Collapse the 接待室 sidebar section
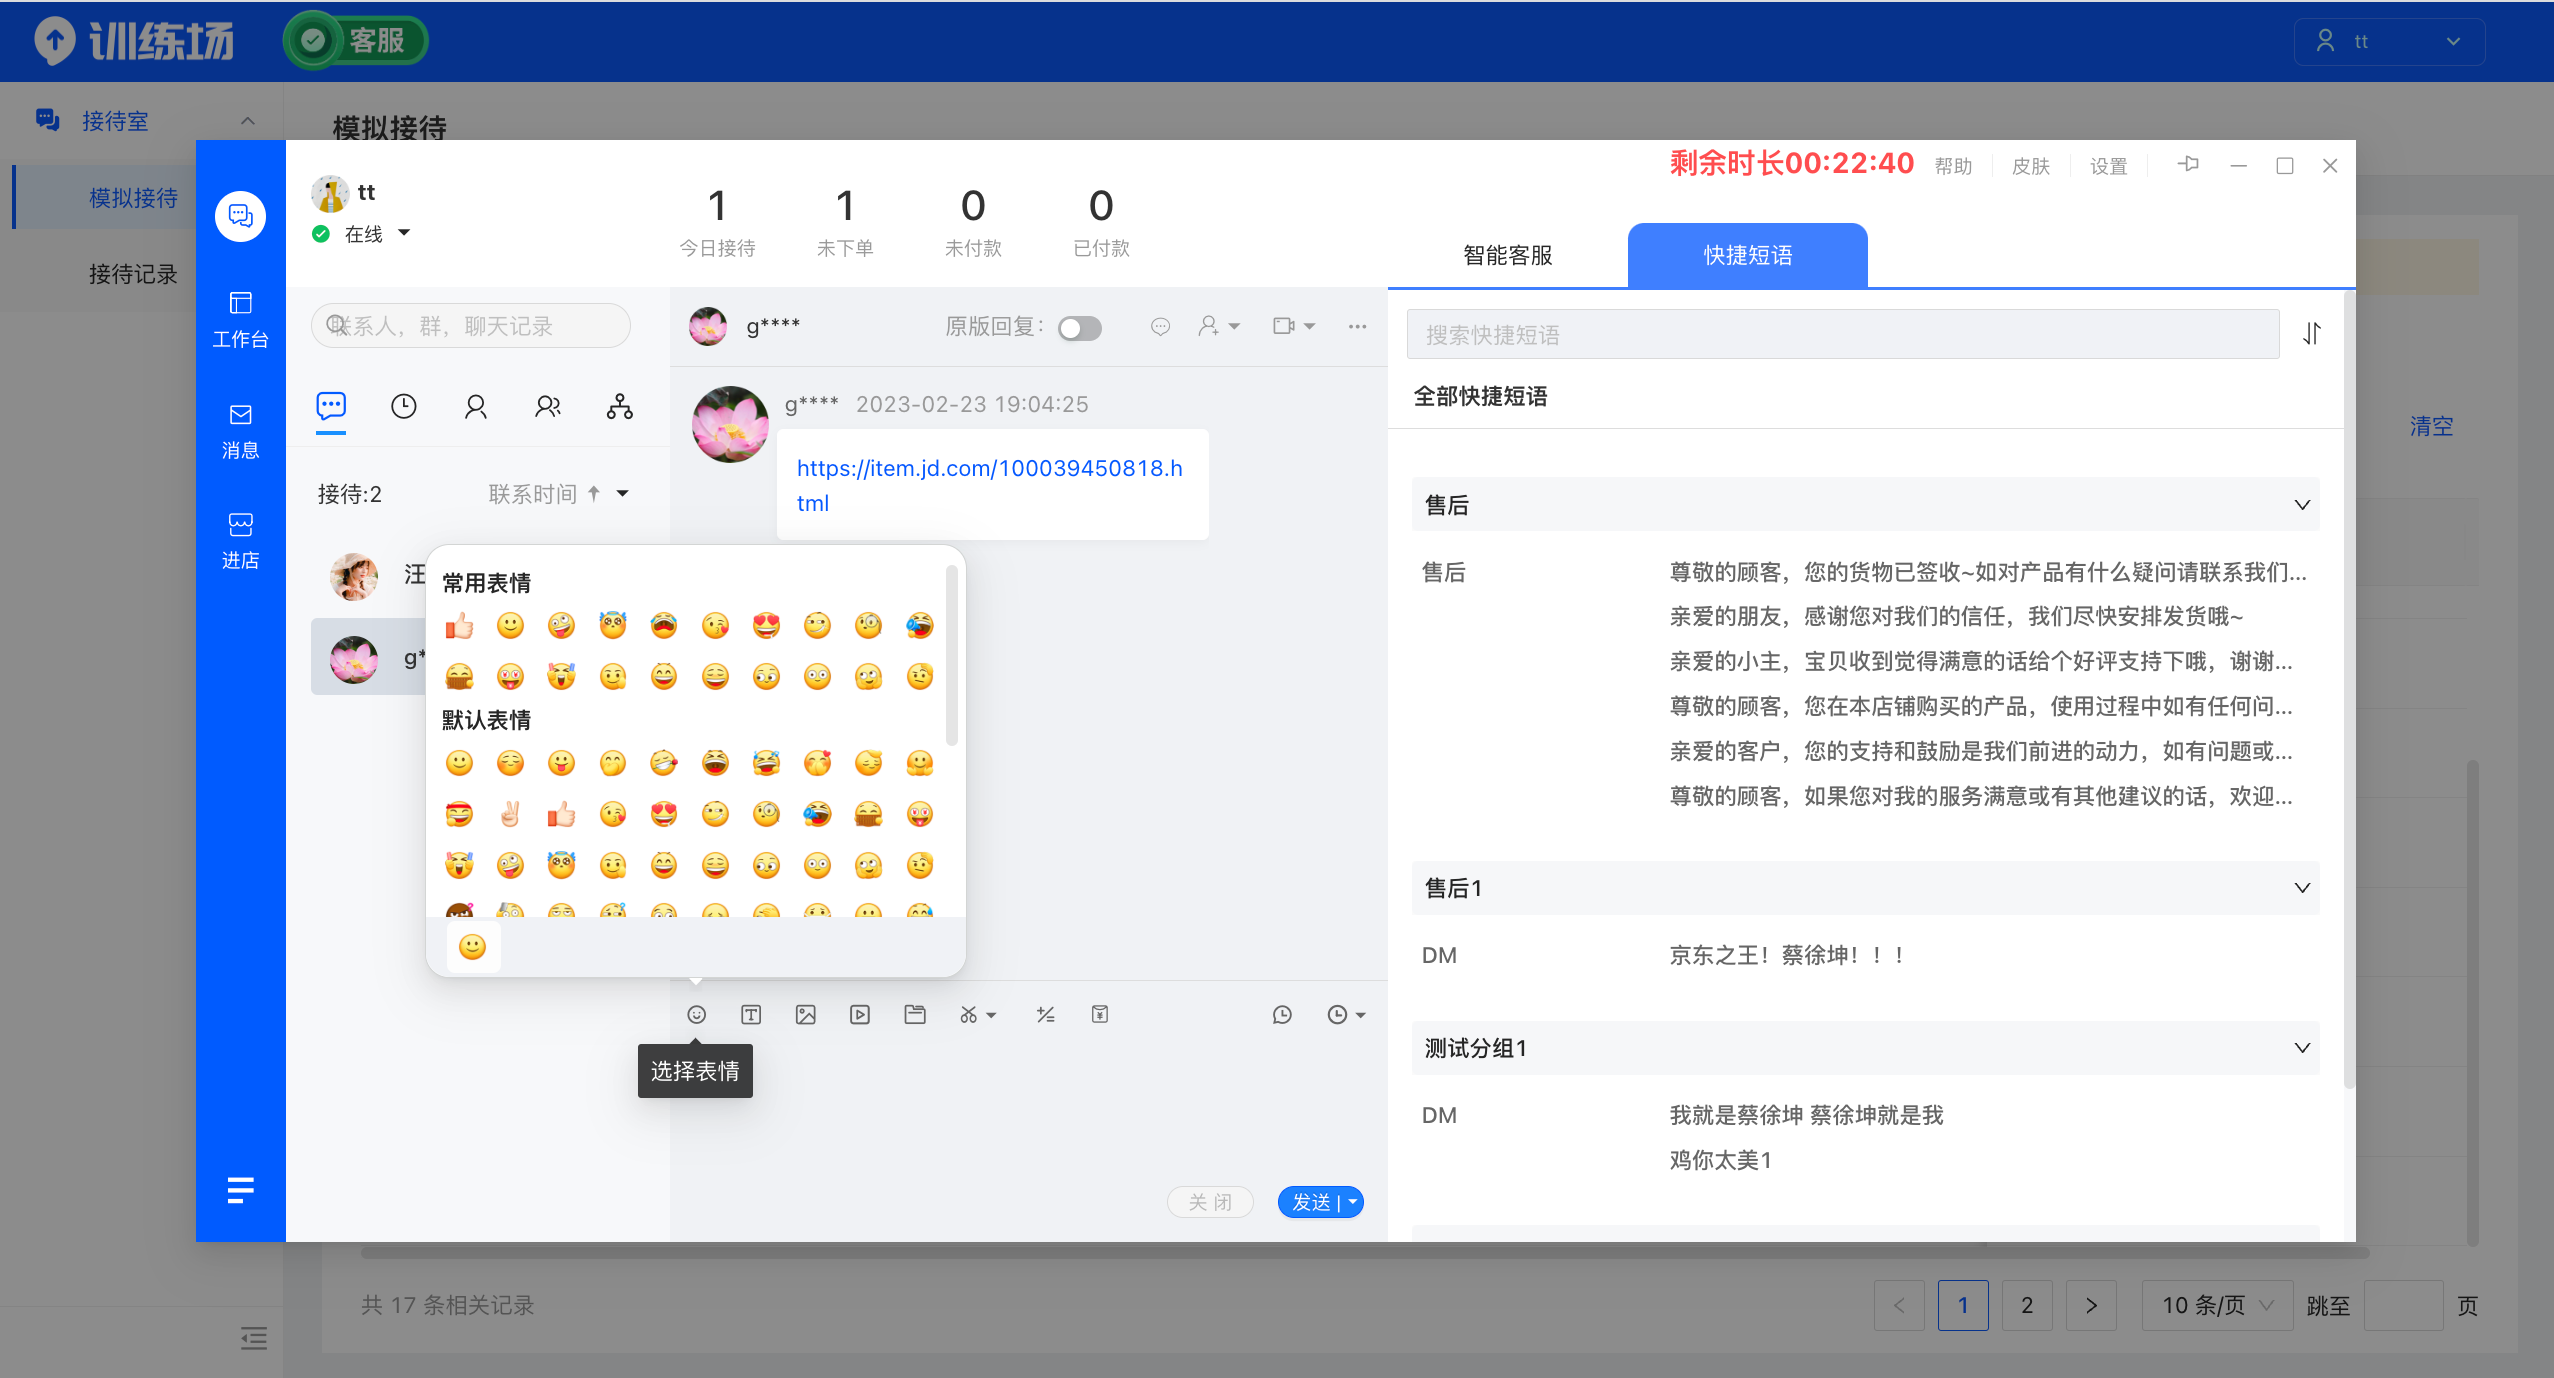Image resolution: width=2554 pixels, height=1378 pixels. tap(248, 121)
